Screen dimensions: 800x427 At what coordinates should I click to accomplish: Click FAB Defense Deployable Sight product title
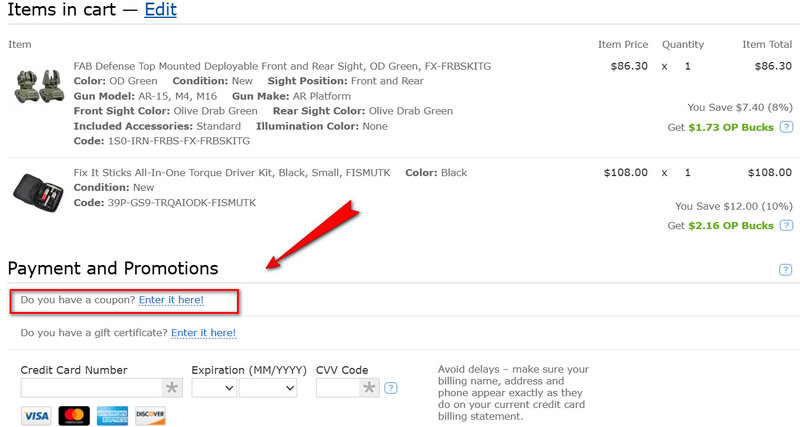[282, 66]
